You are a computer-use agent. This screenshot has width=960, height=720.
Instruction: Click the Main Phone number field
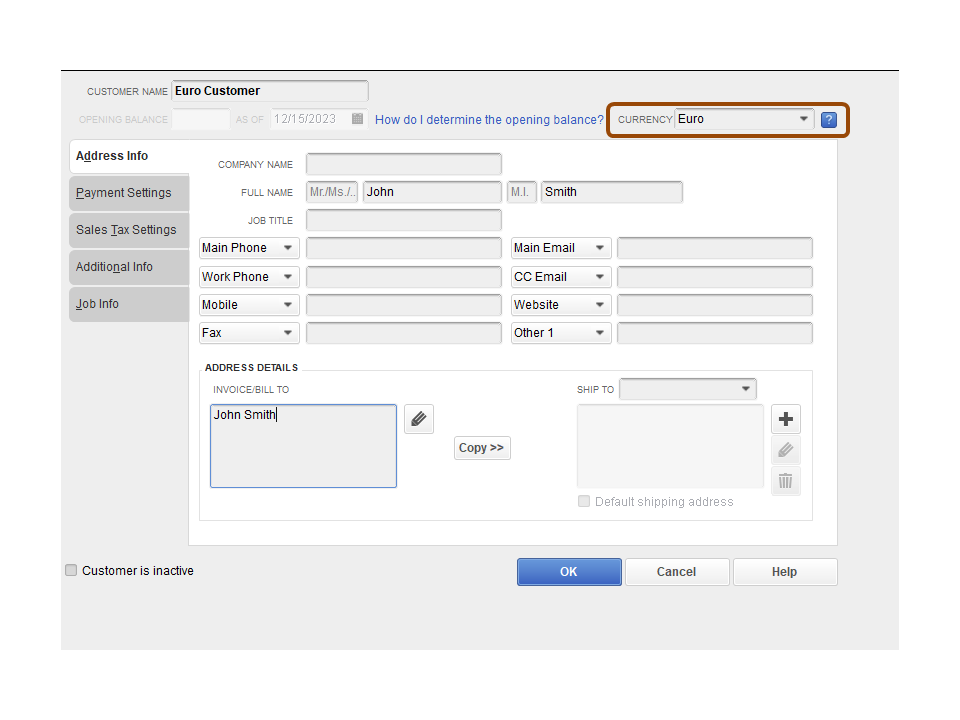pos(403,248)
